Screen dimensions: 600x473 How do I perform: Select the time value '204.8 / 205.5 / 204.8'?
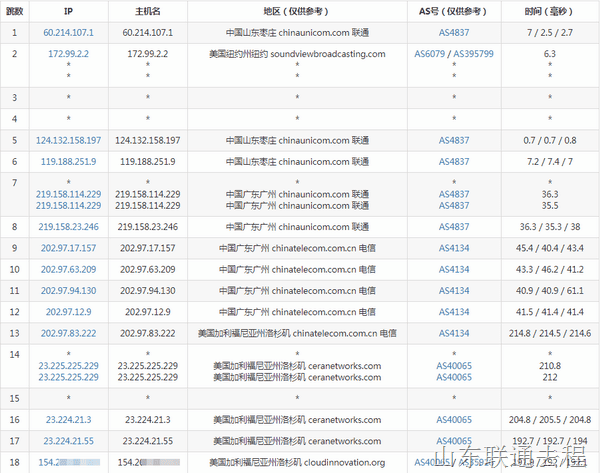550,420
